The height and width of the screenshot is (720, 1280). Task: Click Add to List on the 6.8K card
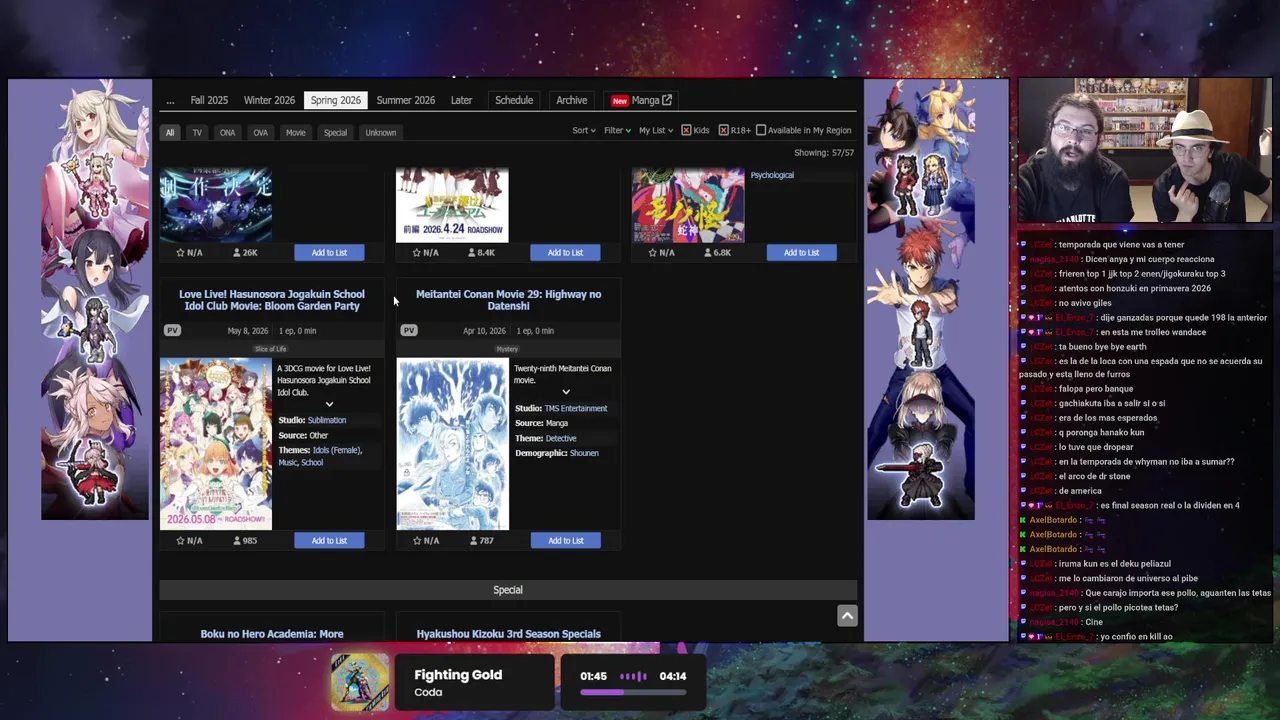click(801, 253)
